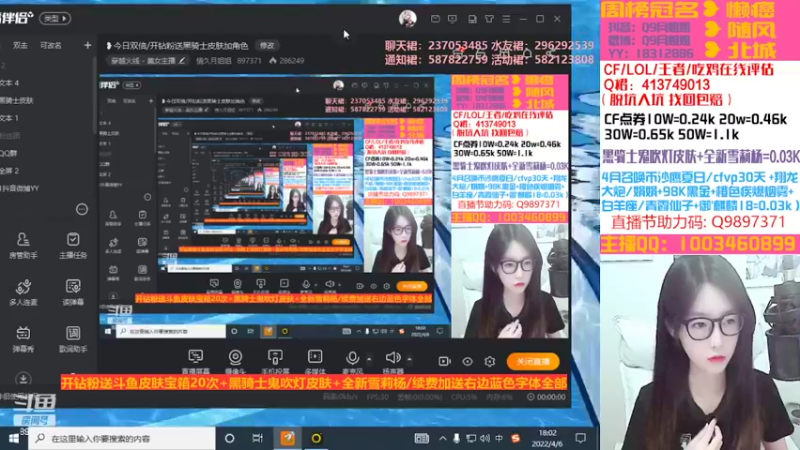Image resolution: width=800 pixels, height=450 pixels.
Task: Click the Windows taskbar search box
Action: [121, 438]
